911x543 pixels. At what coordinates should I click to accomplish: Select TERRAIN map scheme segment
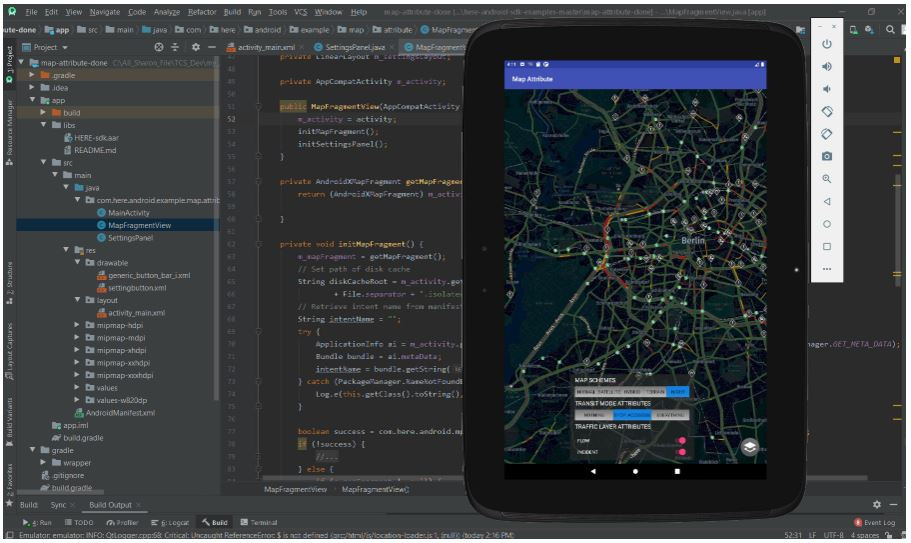click(655, 392)
